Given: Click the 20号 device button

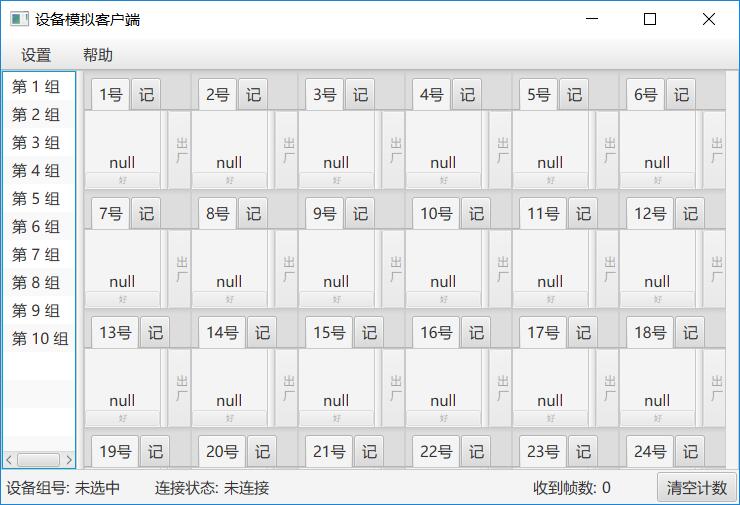Looking at the screenshot, I should pyautogui.click(x=222, y=451).
